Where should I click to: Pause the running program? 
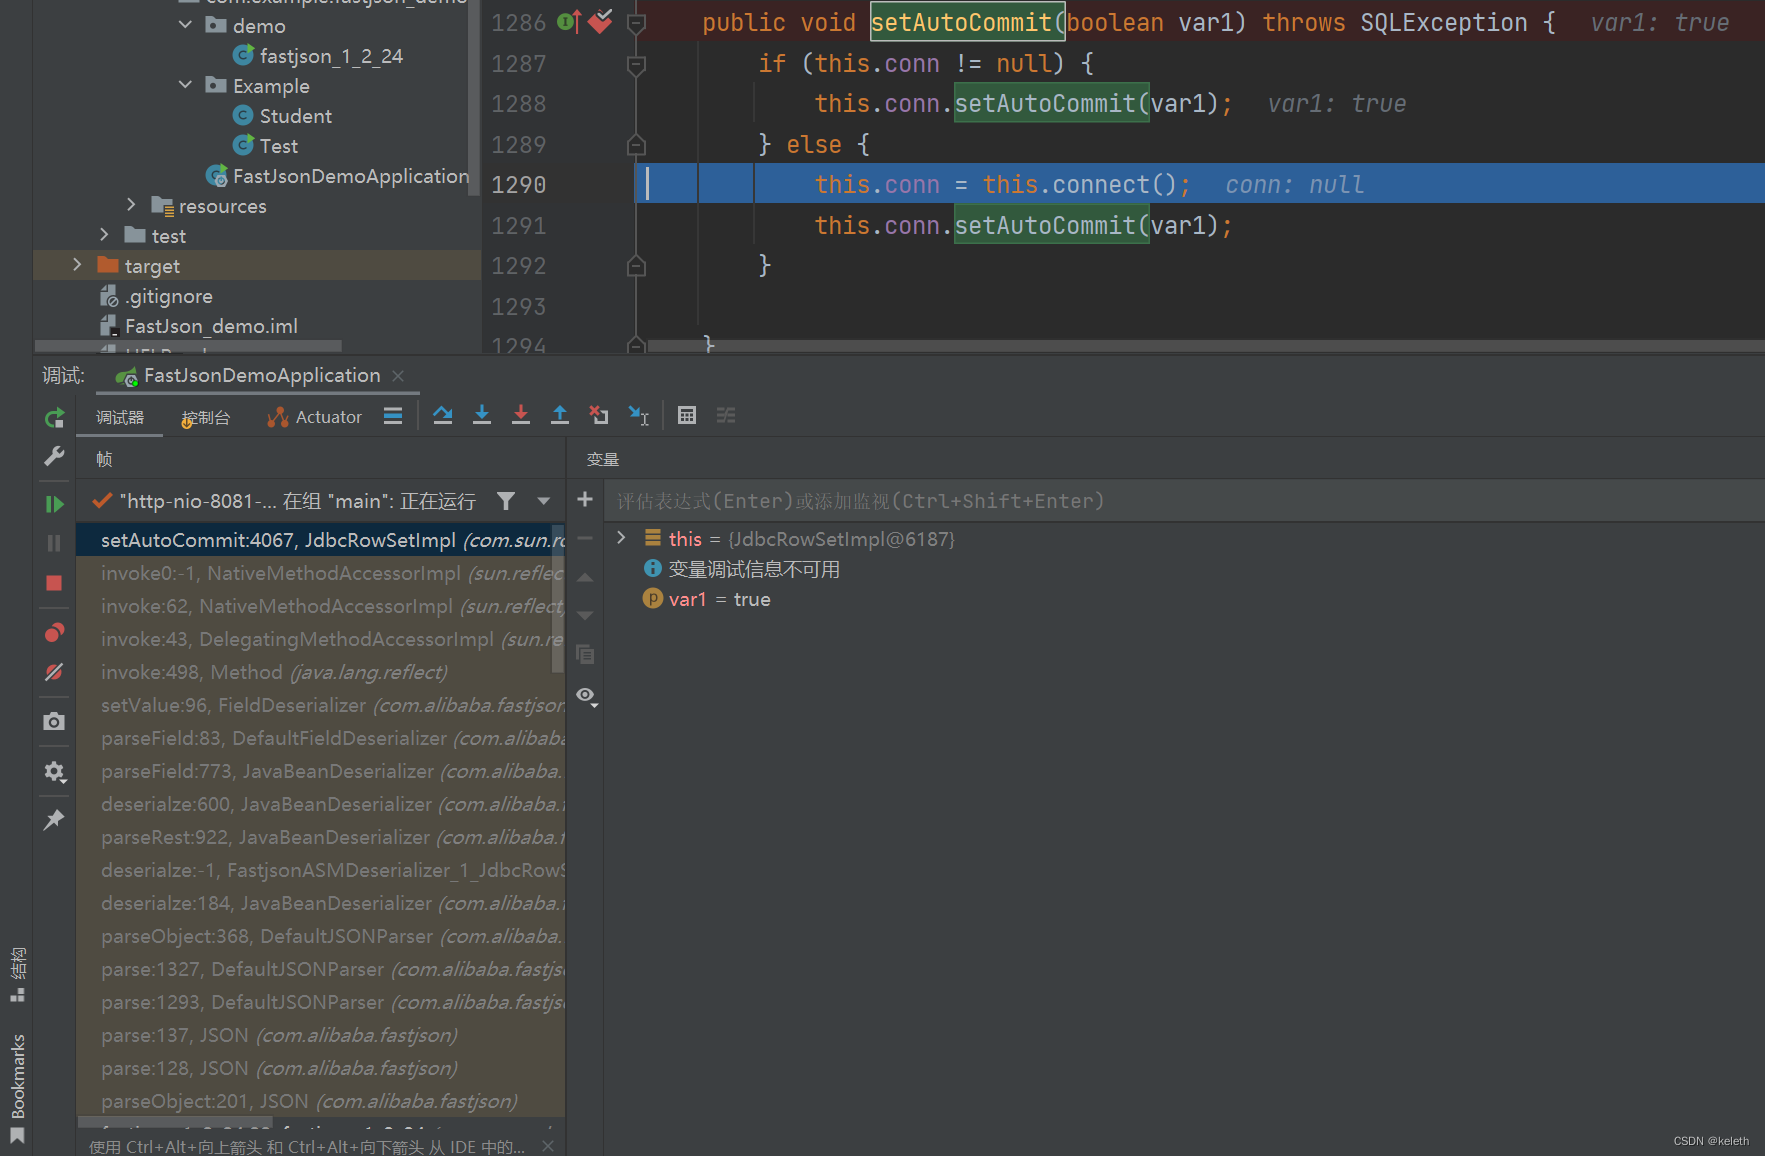(x=55, y=543)
